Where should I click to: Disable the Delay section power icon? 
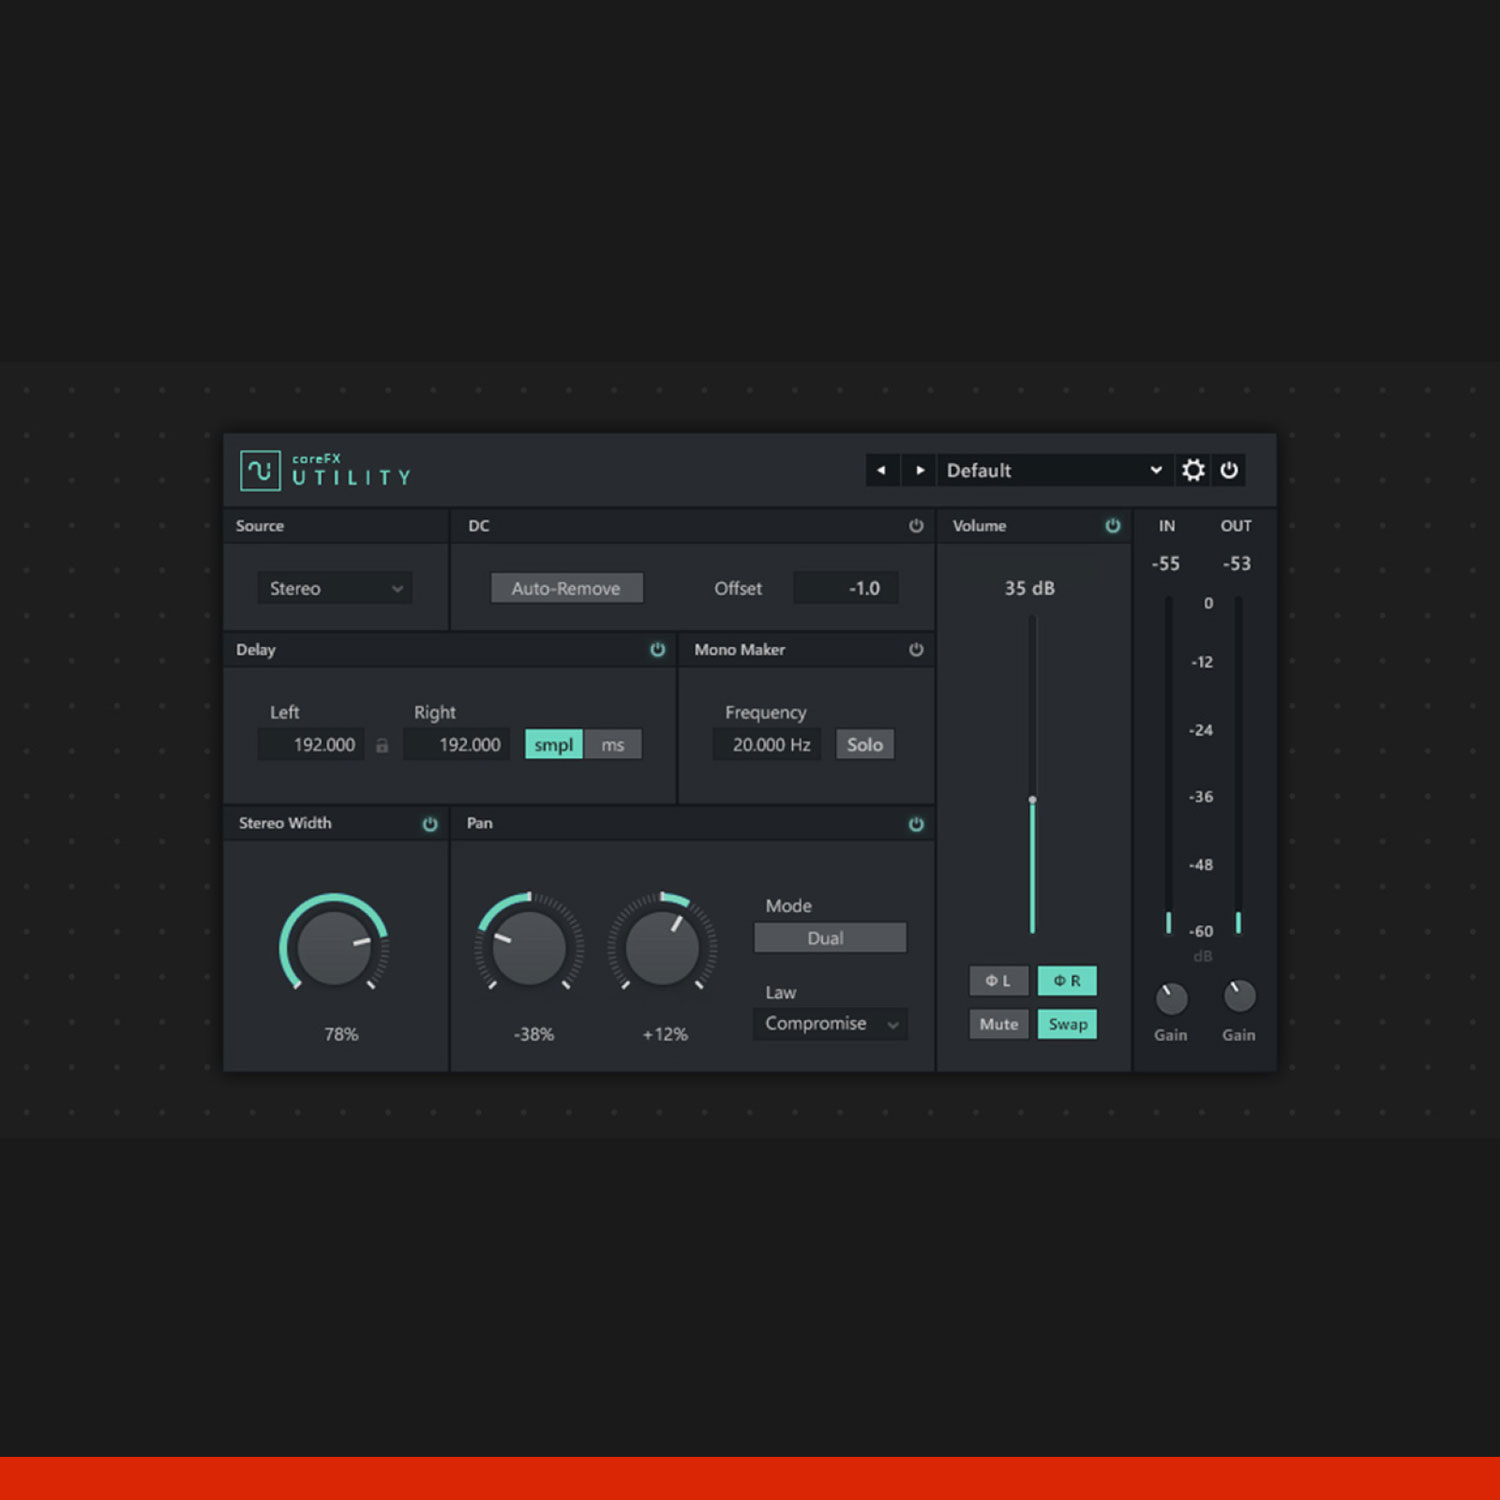tap(658, 650)
